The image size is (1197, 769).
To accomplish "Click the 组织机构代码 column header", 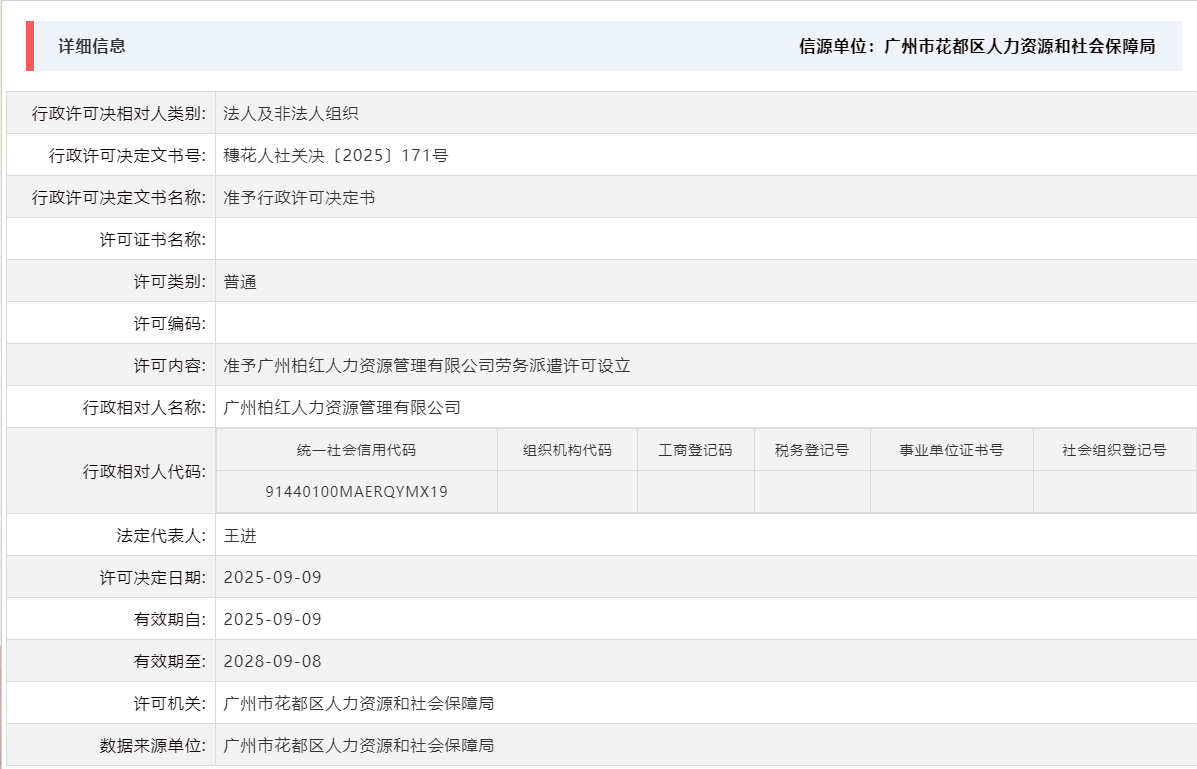I will (x=567, y=449).
